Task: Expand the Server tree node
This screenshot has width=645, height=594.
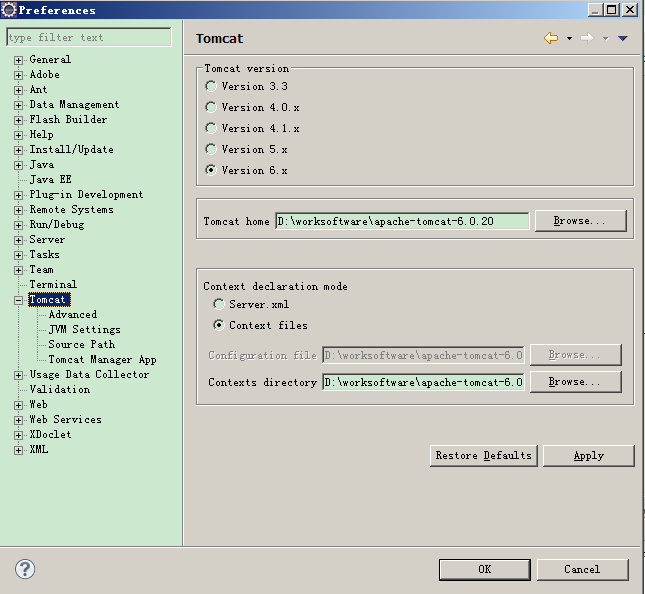Action: (18, 240)
